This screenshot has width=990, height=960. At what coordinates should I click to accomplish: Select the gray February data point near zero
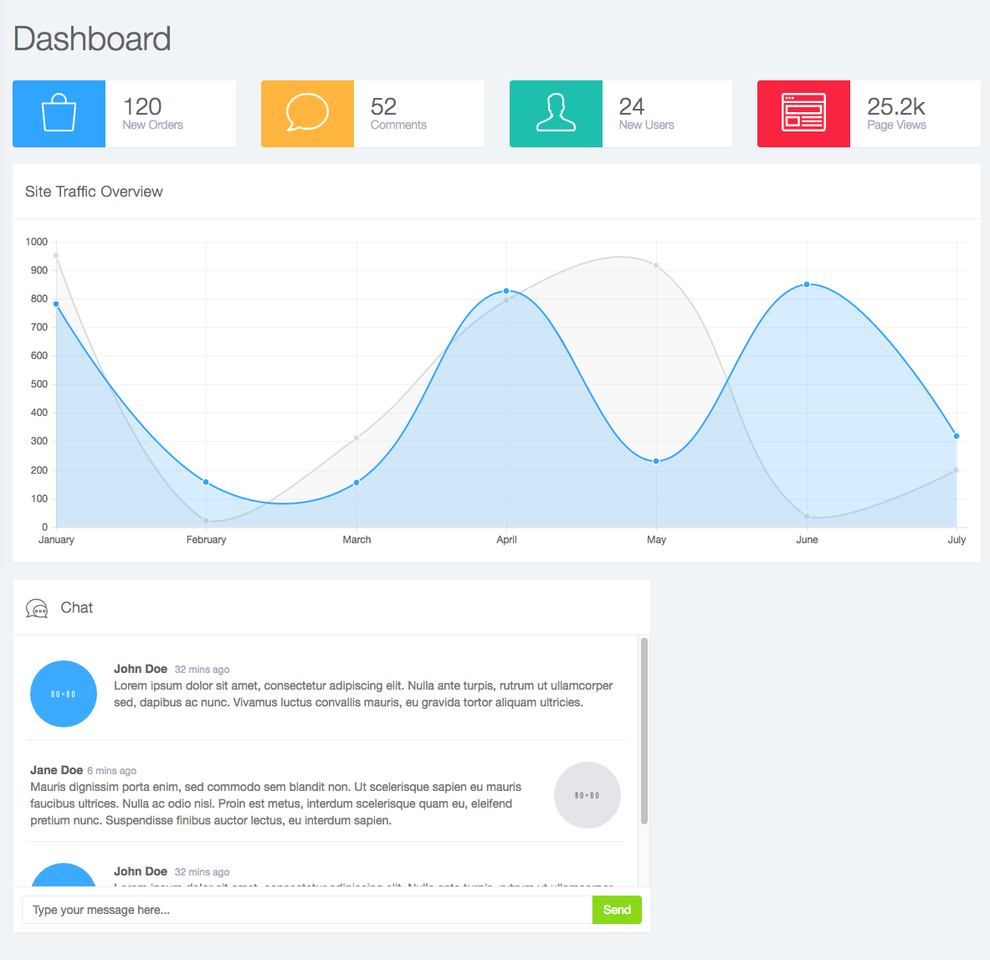pos(206,520)
